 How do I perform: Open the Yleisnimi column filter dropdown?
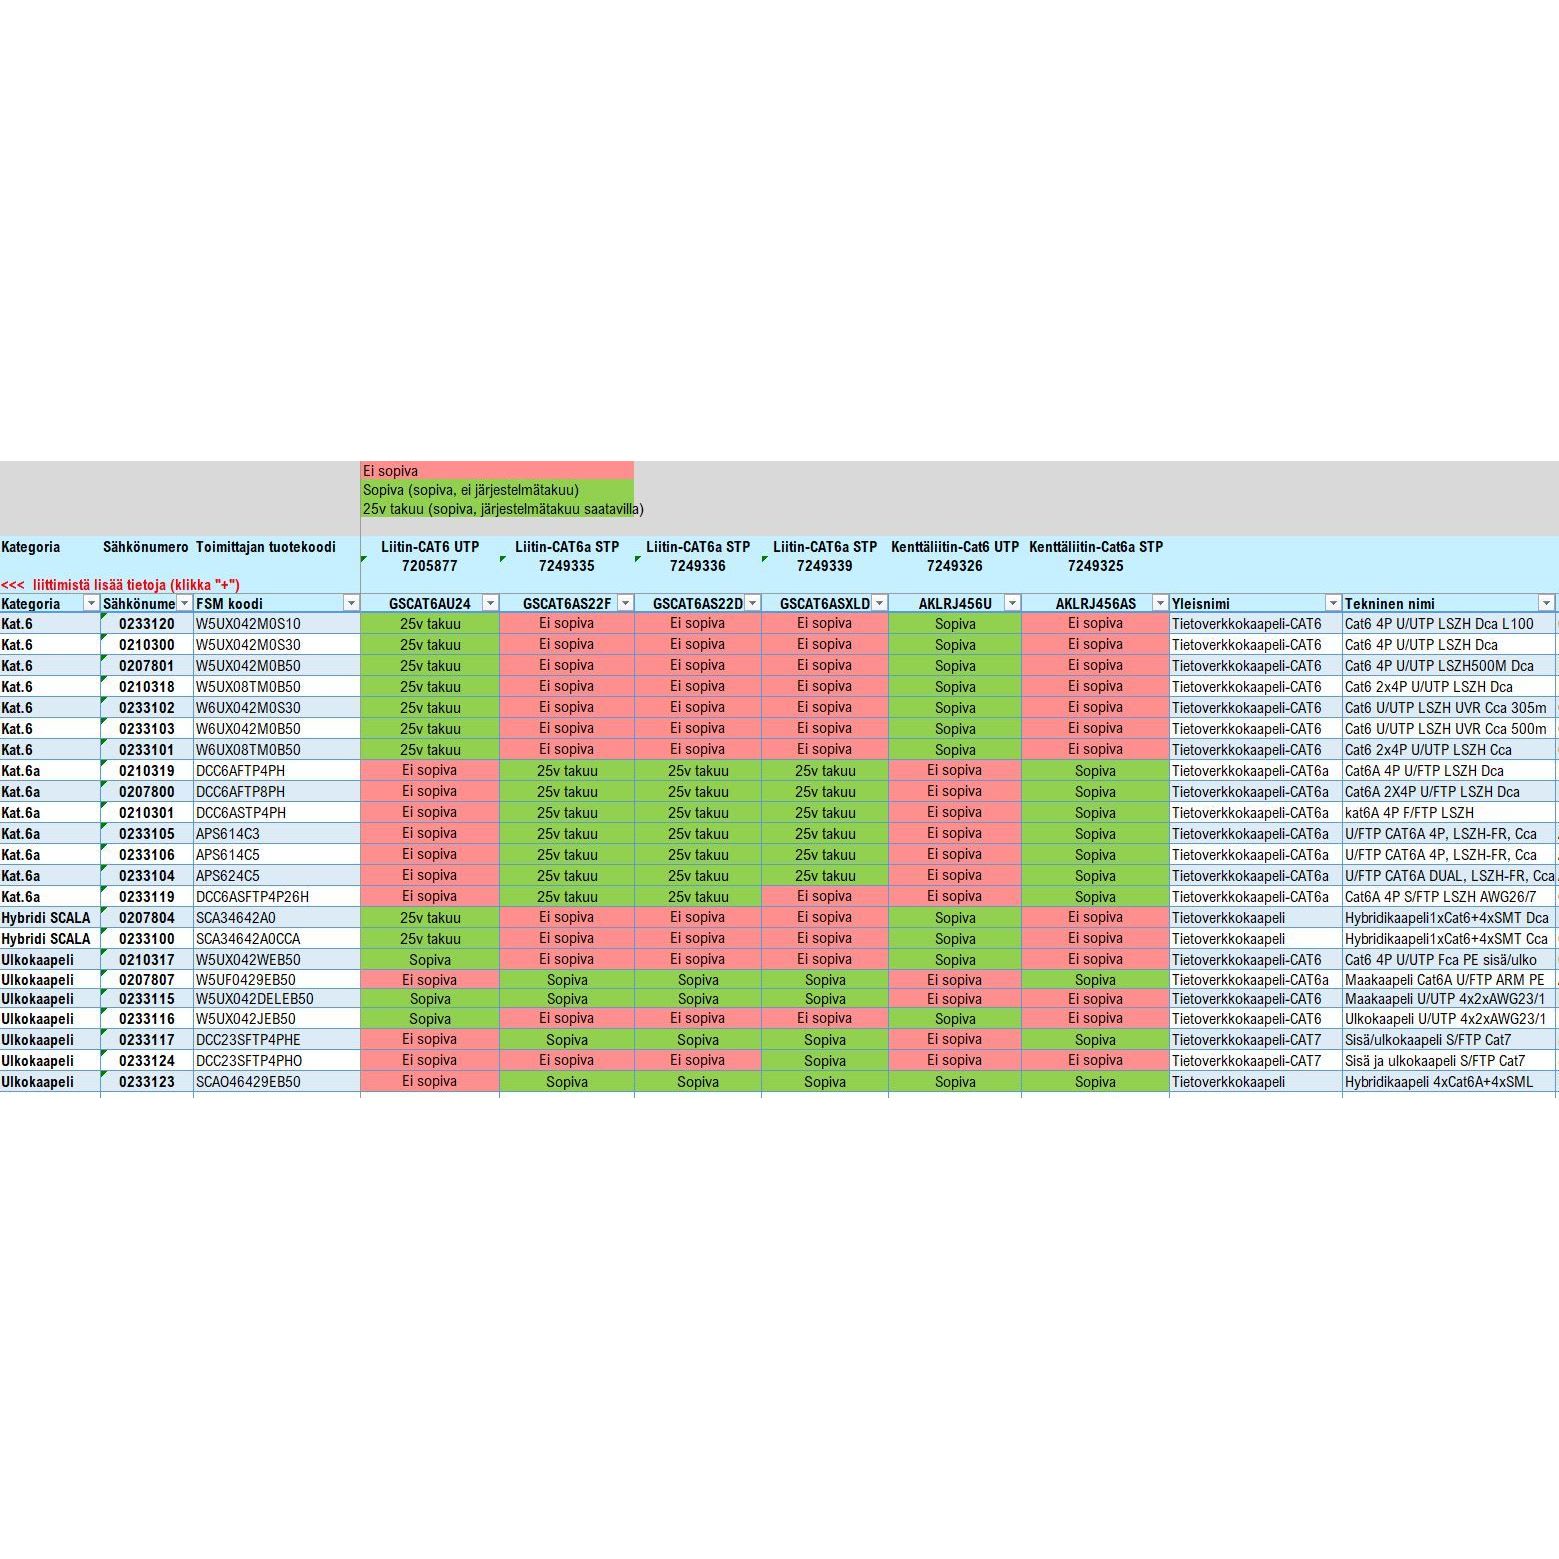(1333, 603)
